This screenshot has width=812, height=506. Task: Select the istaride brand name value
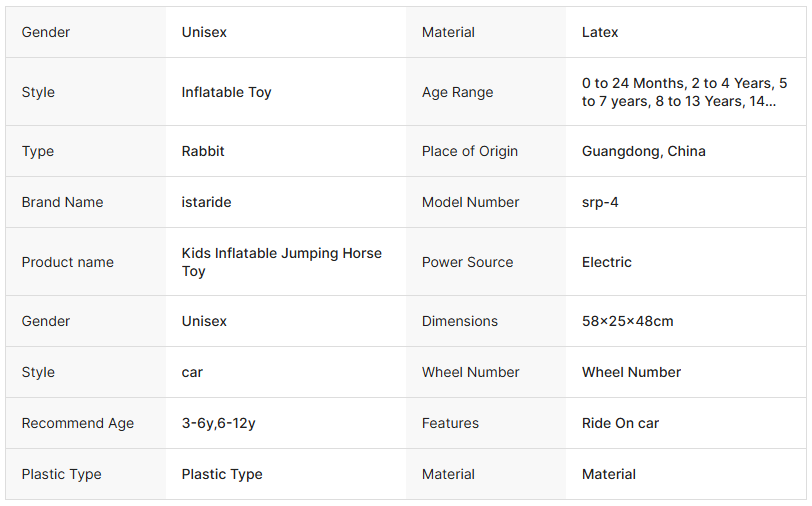206,202
